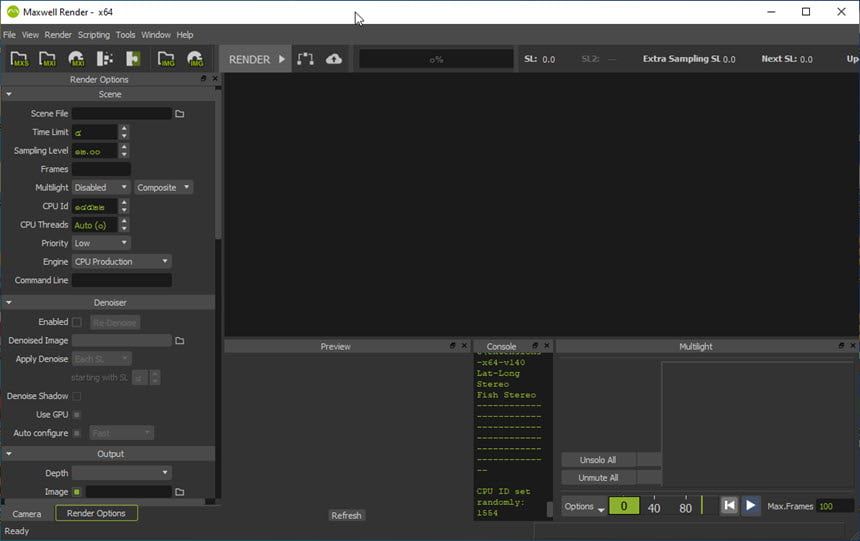This screenshot has width=860, height=541.
Task: Toggle the Auto configure checkbox
Action: pyautogui.click(x=77, y=433)
